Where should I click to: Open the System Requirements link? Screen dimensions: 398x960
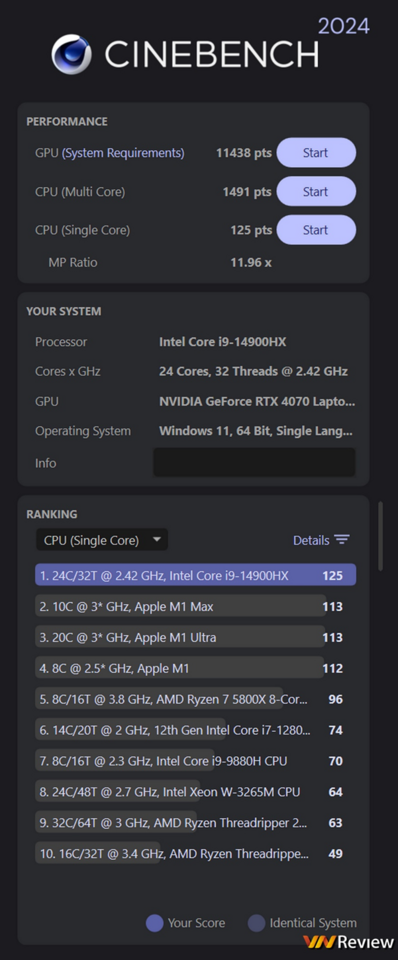pos(123,153)
